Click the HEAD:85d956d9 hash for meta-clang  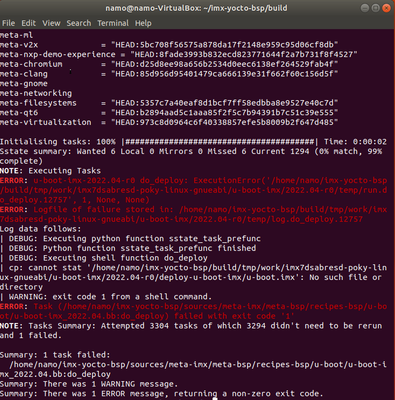(x=225, y=74)
